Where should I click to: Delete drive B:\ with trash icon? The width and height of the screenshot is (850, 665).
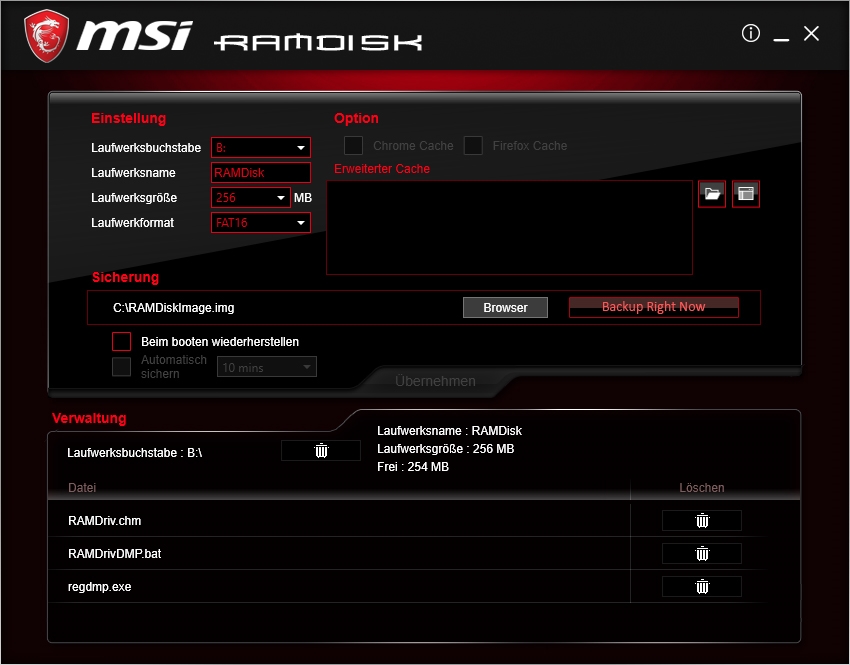point(321,451)
